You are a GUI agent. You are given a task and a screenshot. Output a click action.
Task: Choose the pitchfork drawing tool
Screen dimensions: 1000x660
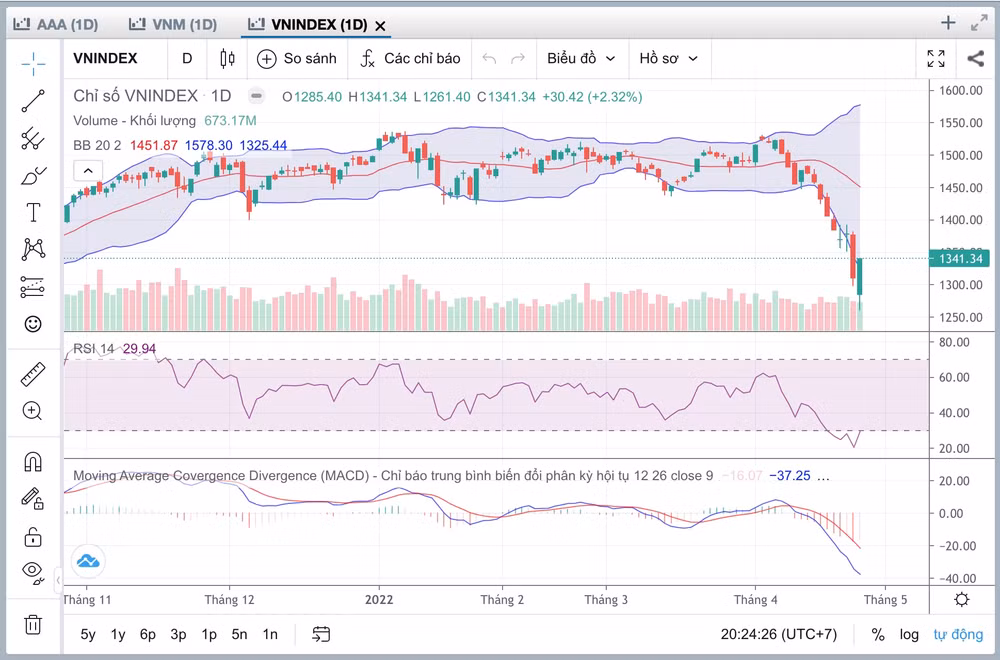33,138
